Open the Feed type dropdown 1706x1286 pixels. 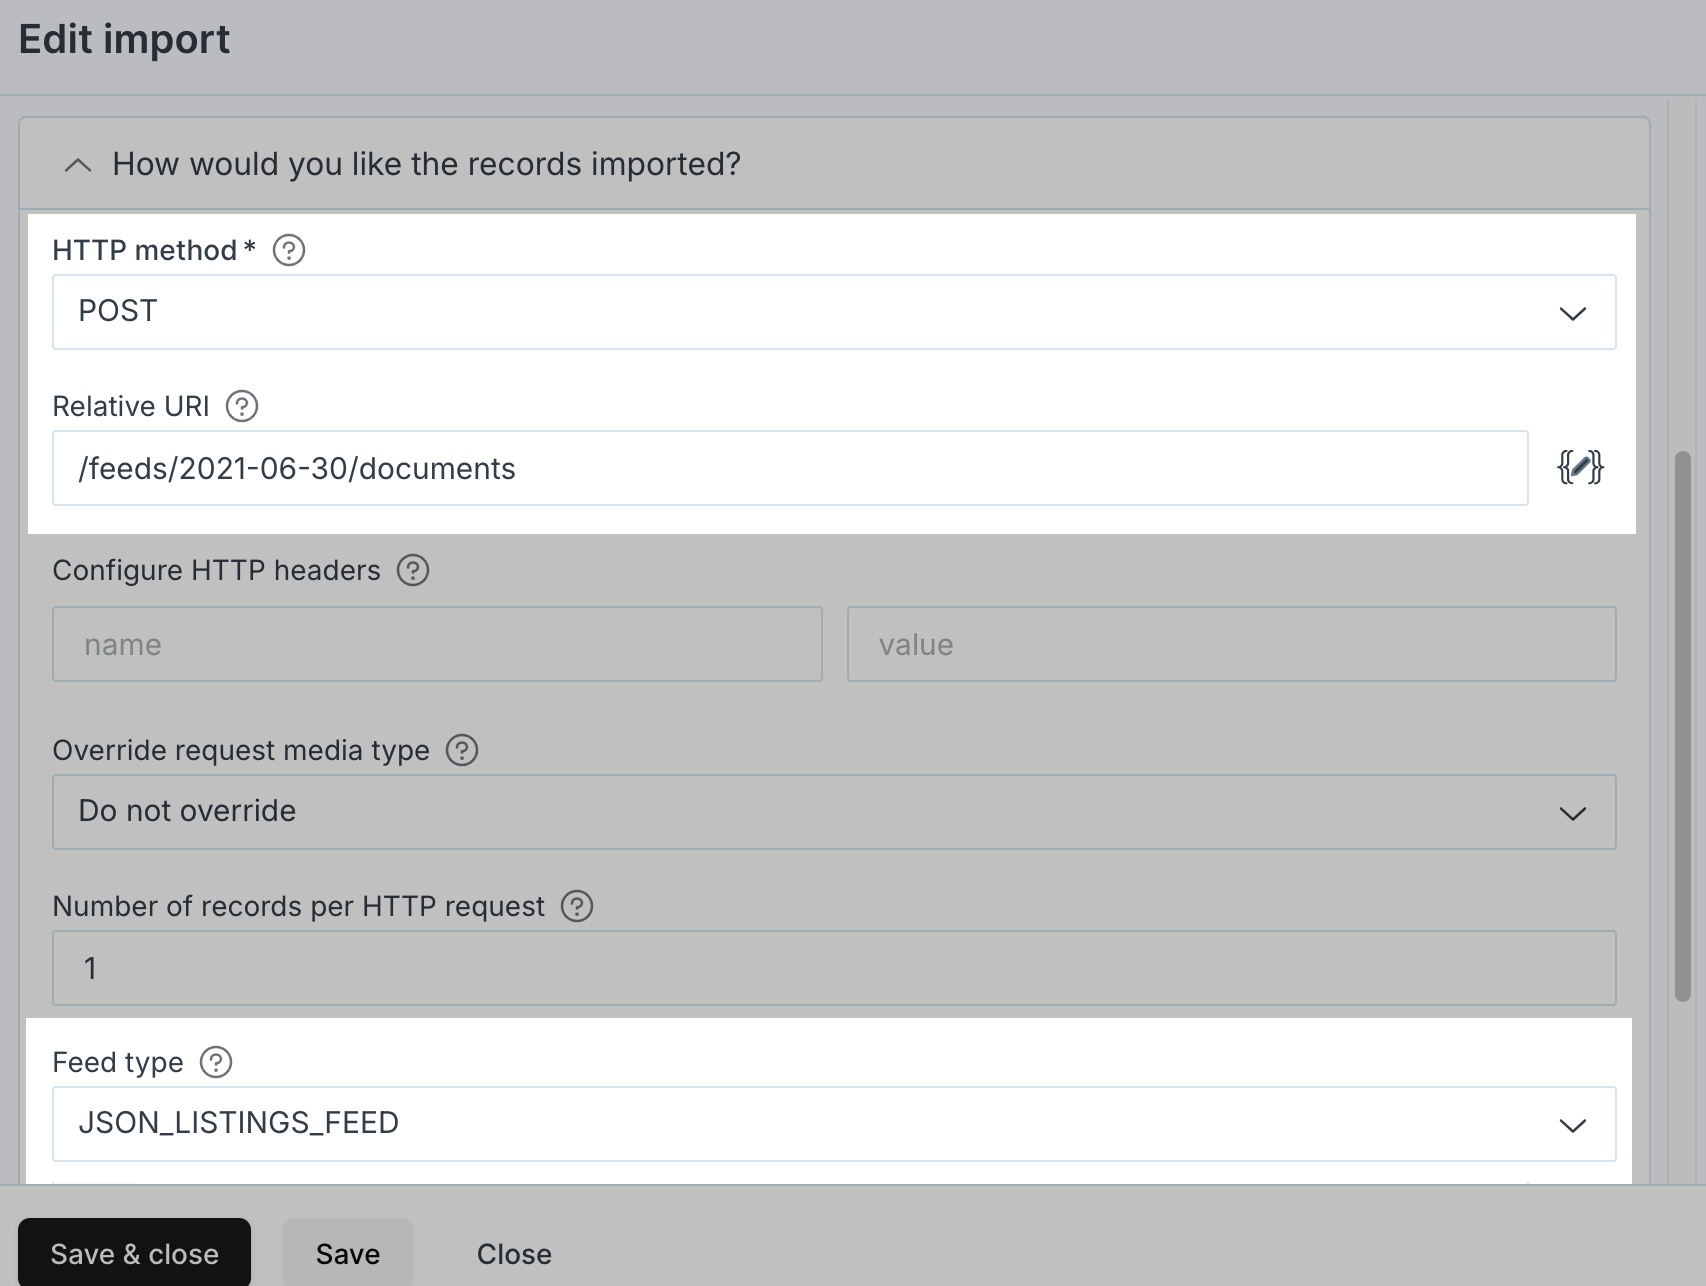[833, 1124]
